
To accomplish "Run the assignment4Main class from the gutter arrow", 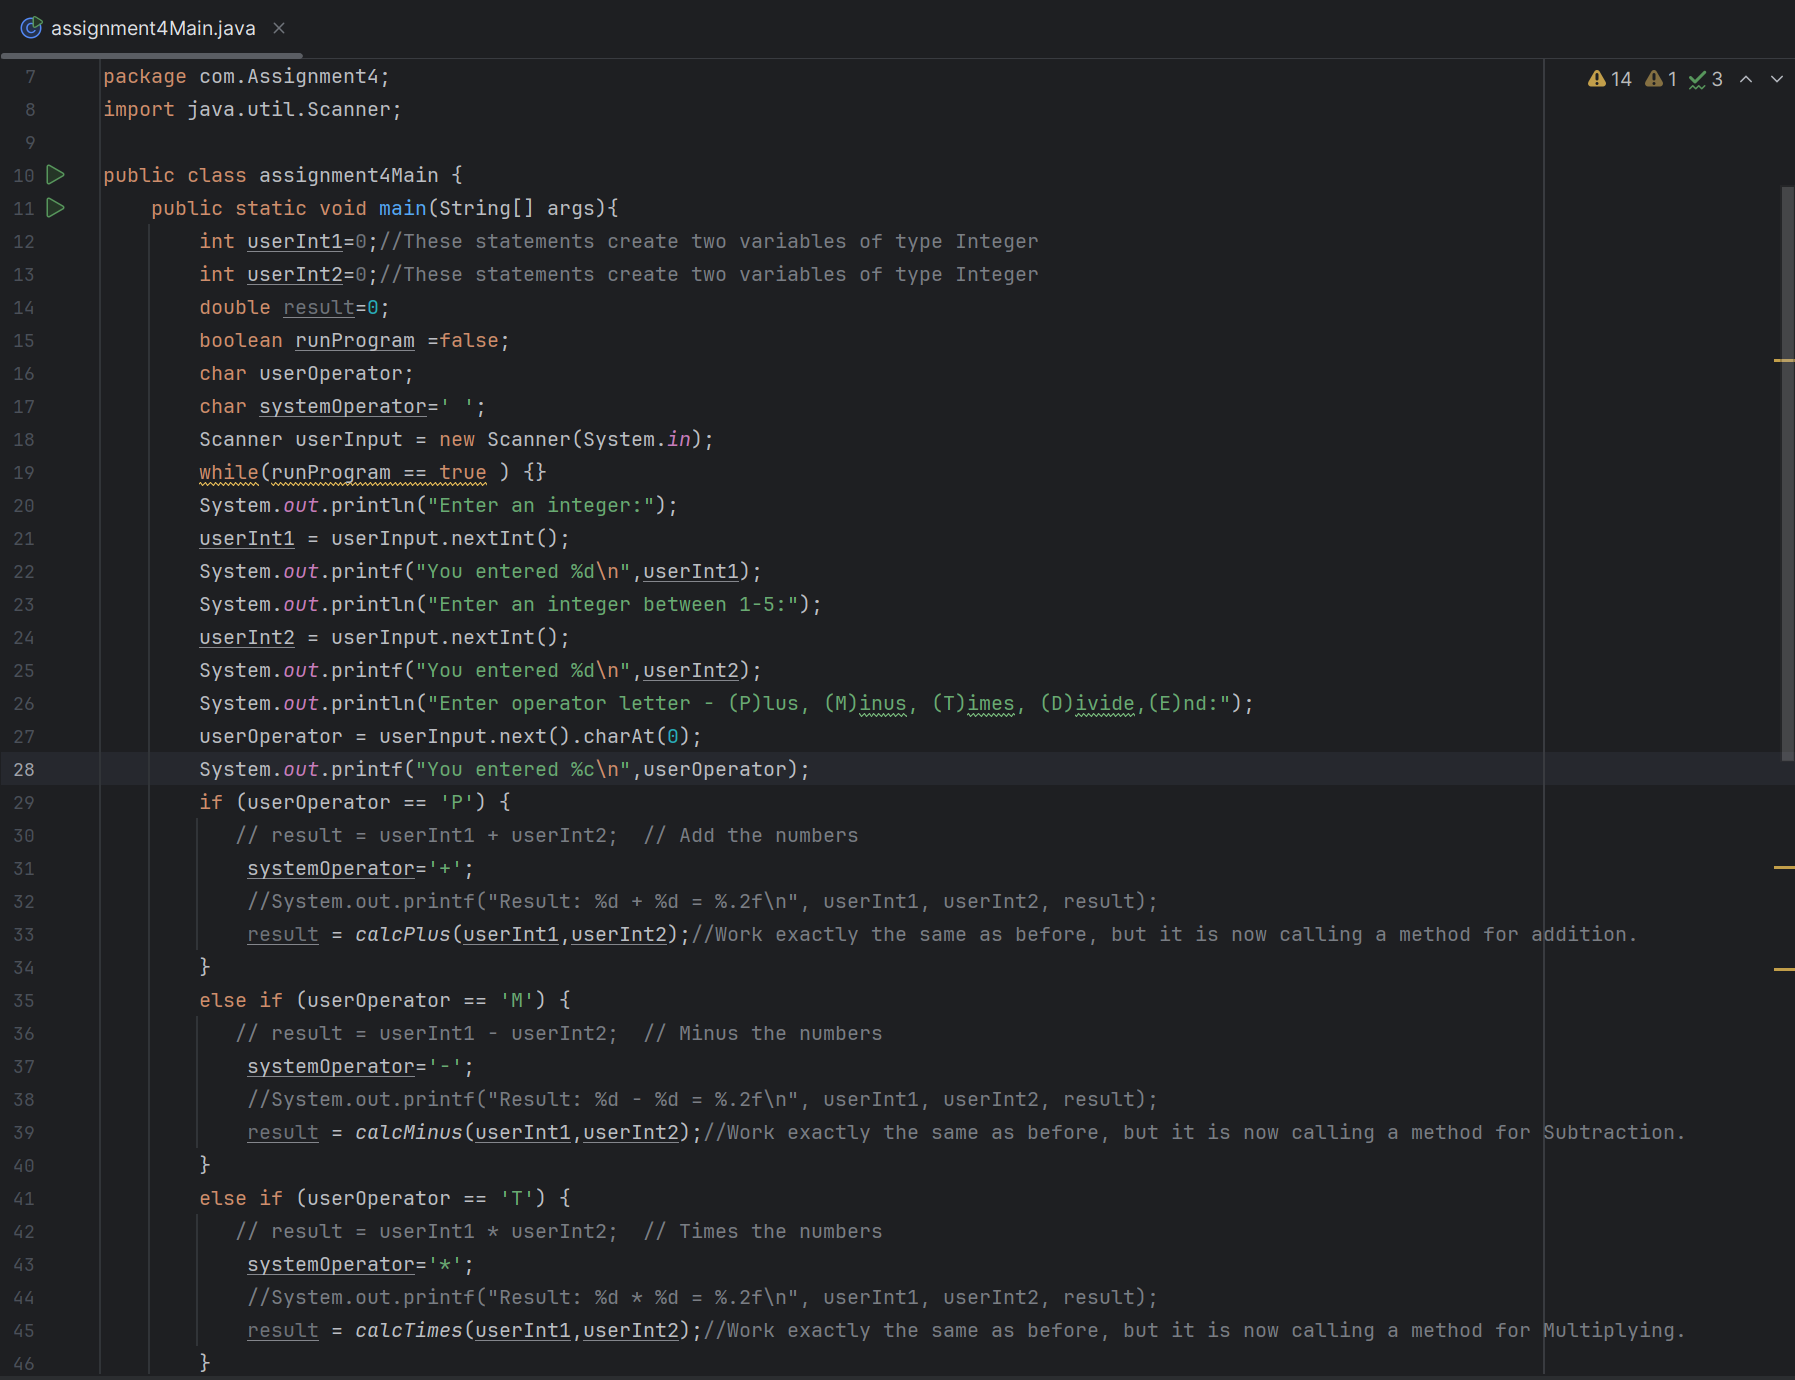I will tap(56, 175).
